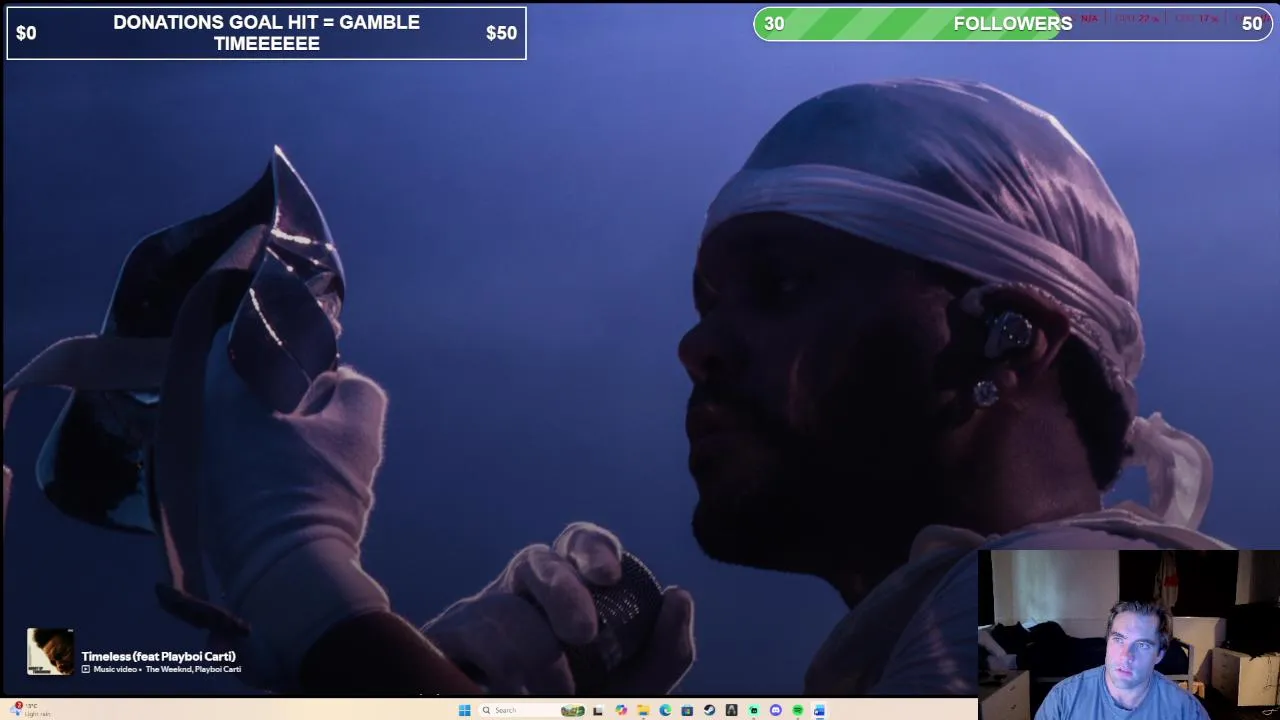Viewport: 1280px width, 720px height.
Task: Open Spotify from the taskbar
Action: [797, 710]
